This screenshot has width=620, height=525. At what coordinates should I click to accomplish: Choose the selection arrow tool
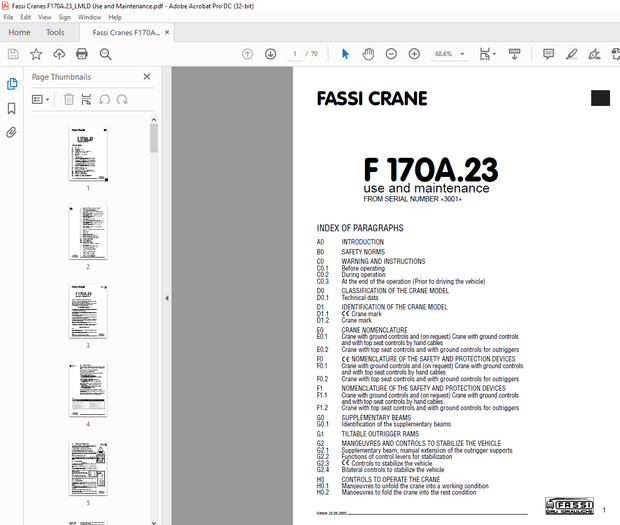click(345, 54)
